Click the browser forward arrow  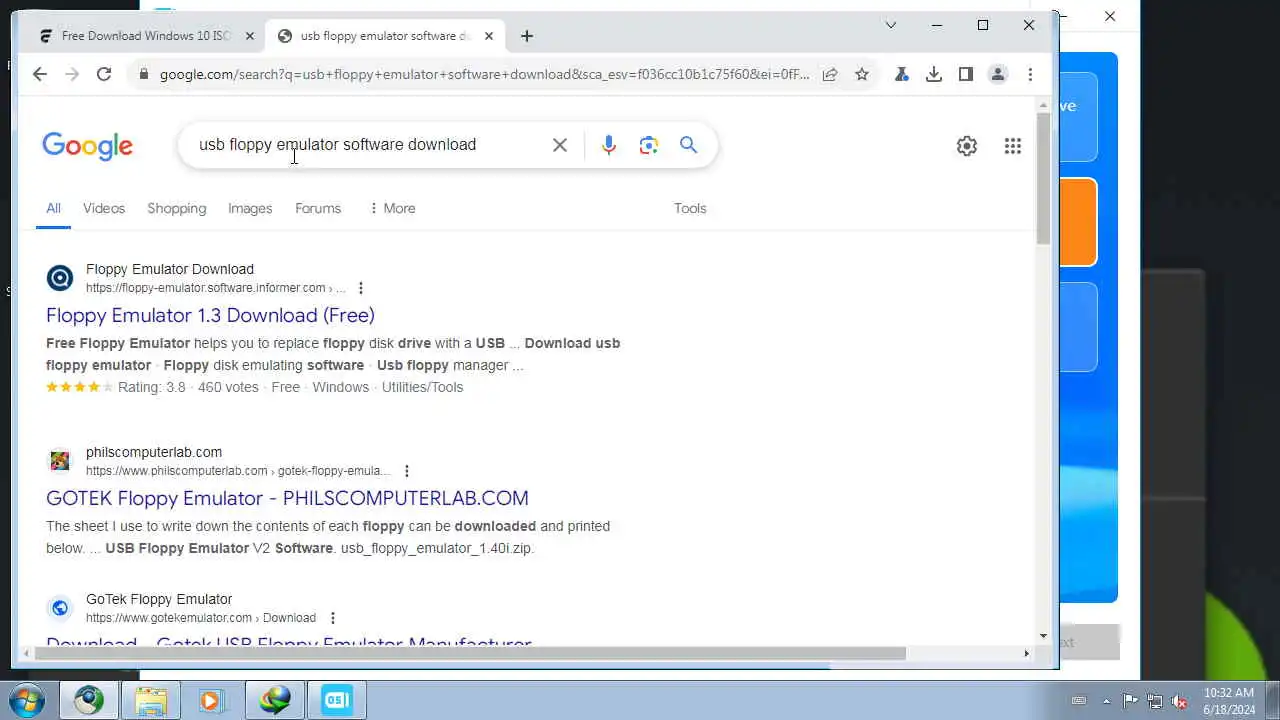point(71,74)
